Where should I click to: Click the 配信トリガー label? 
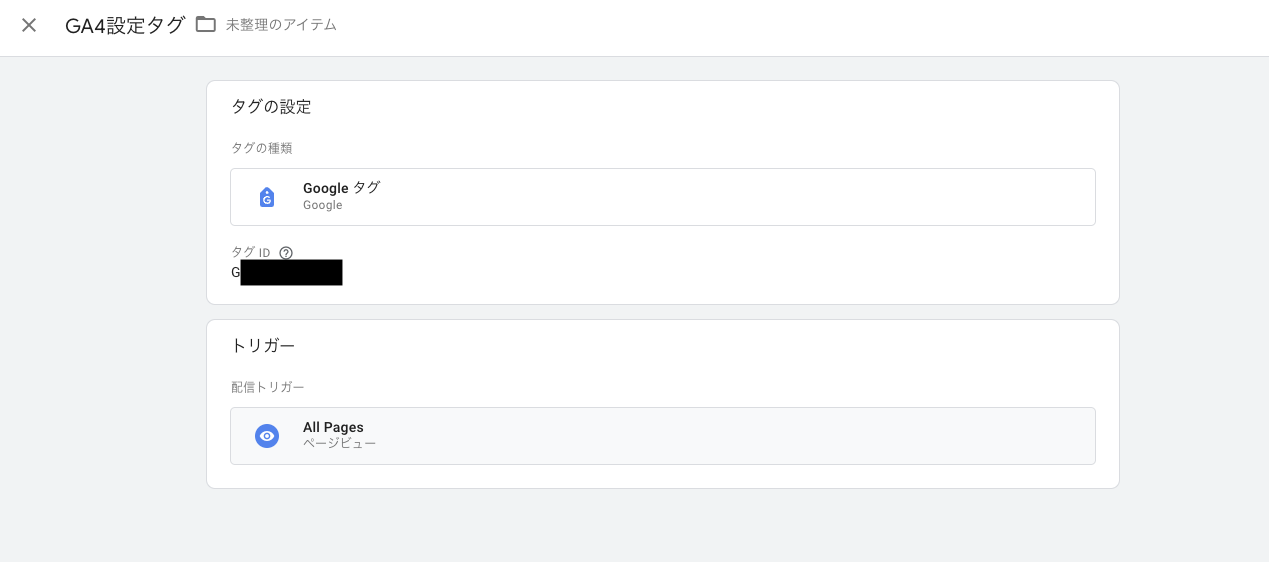pos(267,387)
